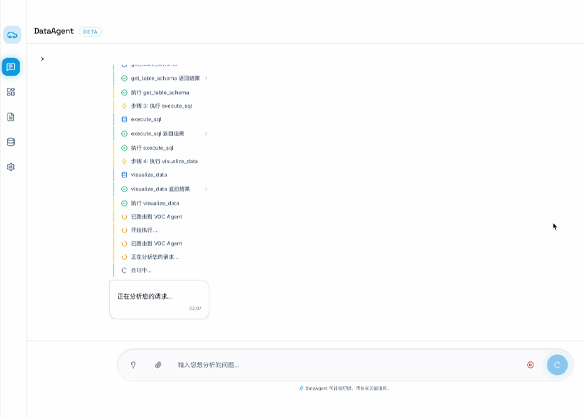This screenshot has height=418, width=583.
Task: Select the execute_sql tool call row
Action: pyautogui.click(x=146, y=119)
